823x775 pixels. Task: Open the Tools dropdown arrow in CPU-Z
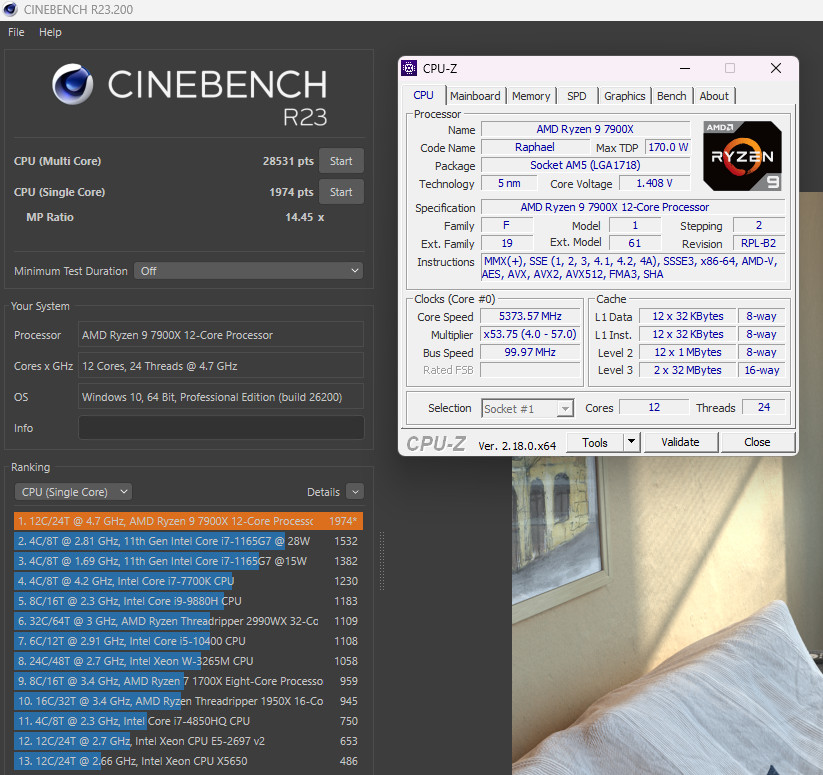tap(631, 442)
